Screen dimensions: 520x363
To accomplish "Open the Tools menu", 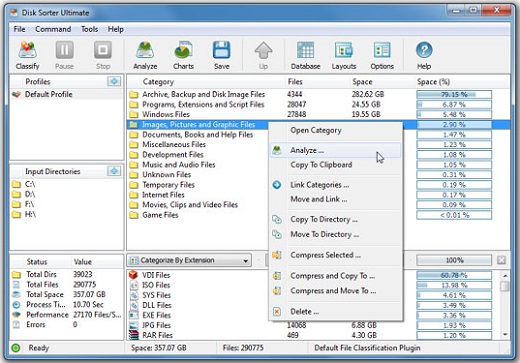I will point(89,29).
